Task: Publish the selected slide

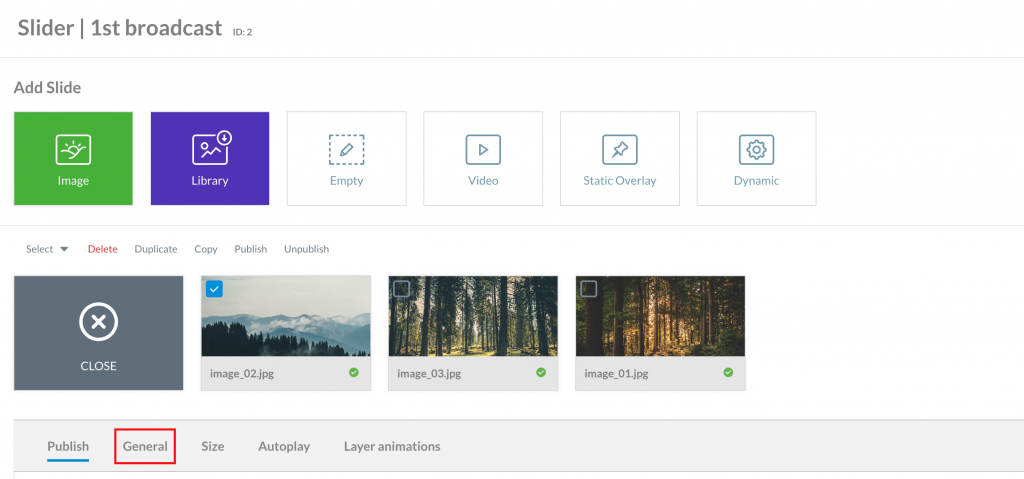Action: 251,249
